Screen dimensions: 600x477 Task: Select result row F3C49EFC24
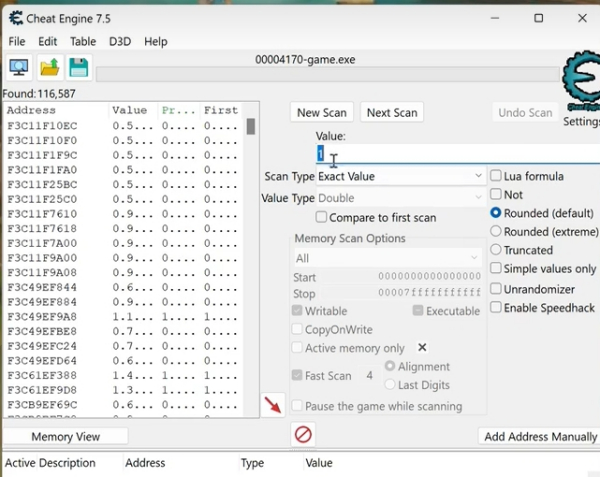tap(124, 346)
